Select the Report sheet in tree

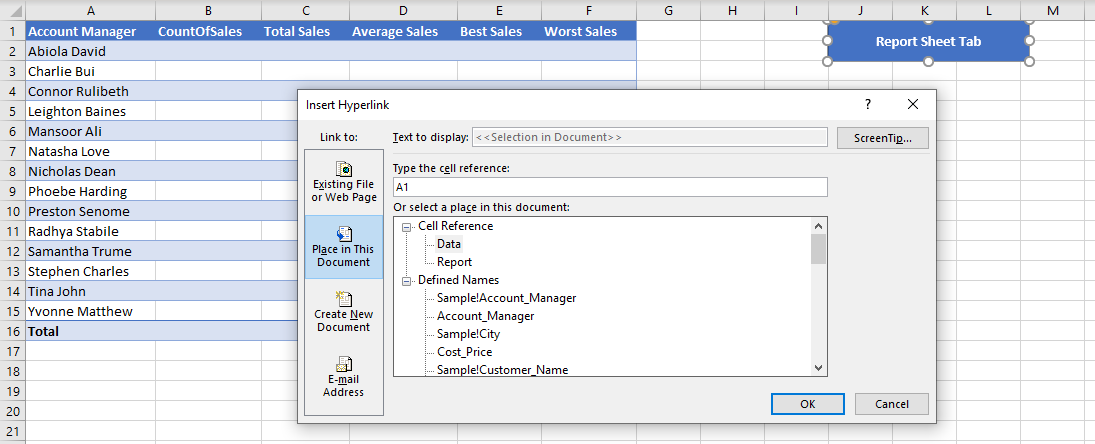click(x=454, y=262)
